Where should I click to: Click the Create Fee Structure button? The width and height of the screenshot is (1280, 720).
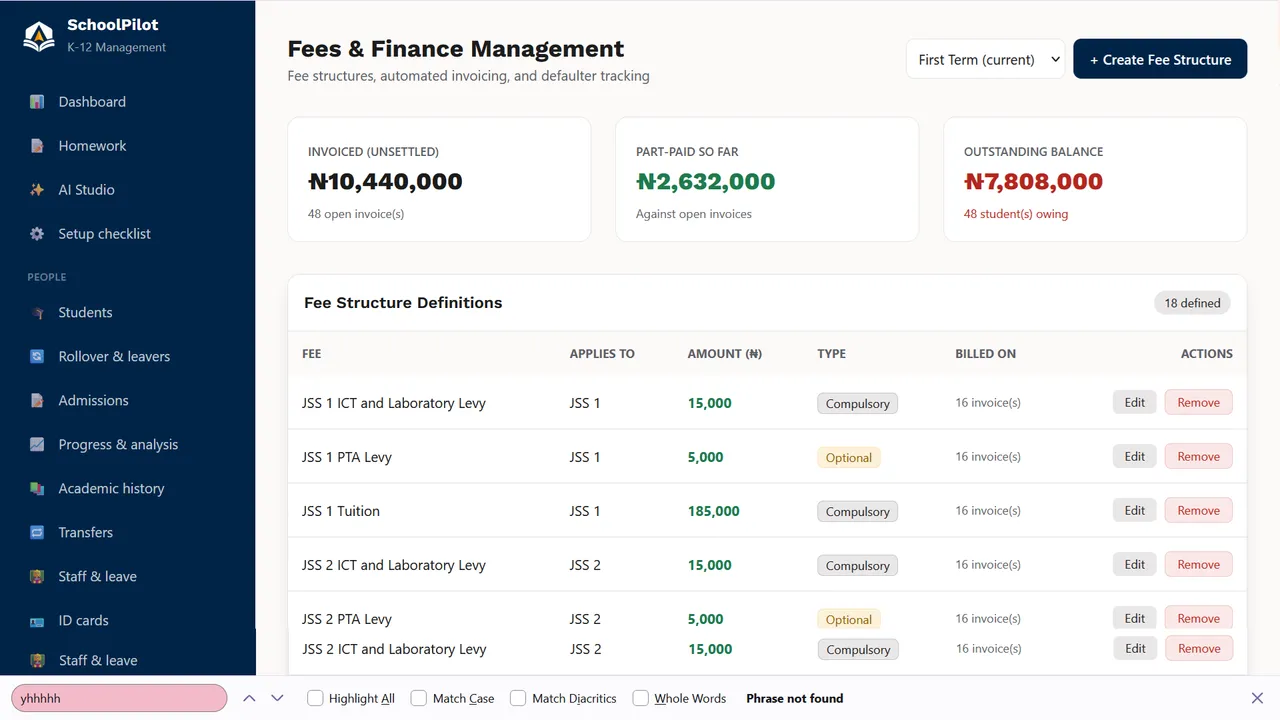coord(1160,59)
